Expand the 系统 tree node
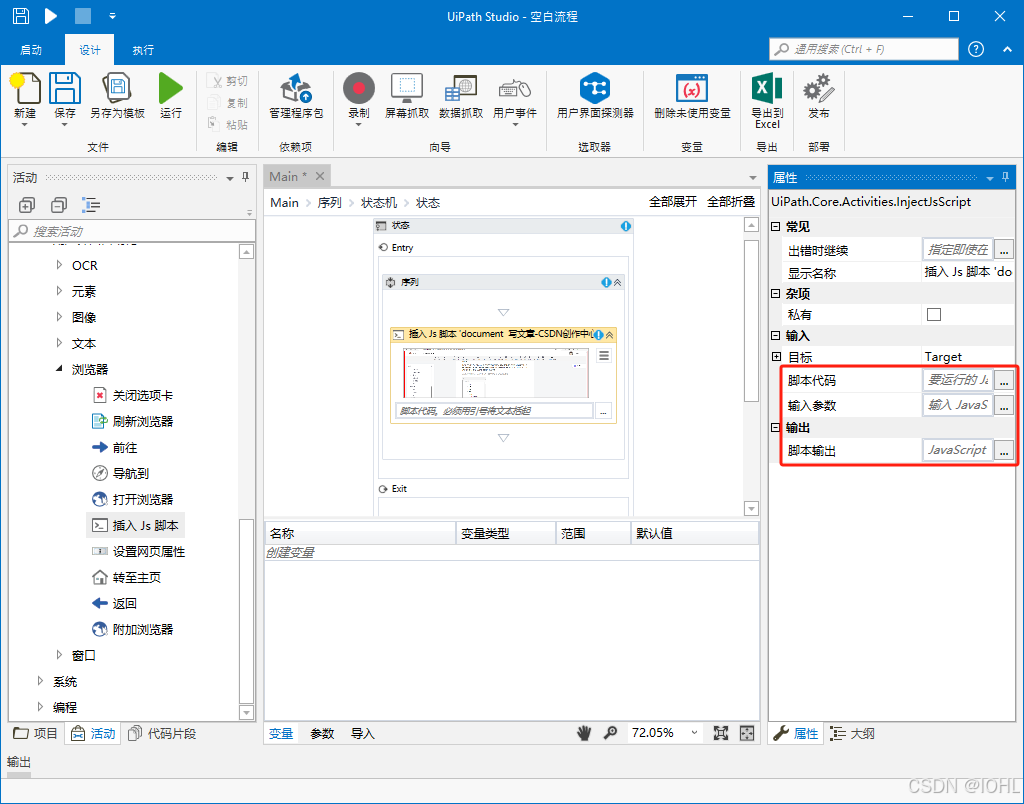 click(x=40, y=681)
